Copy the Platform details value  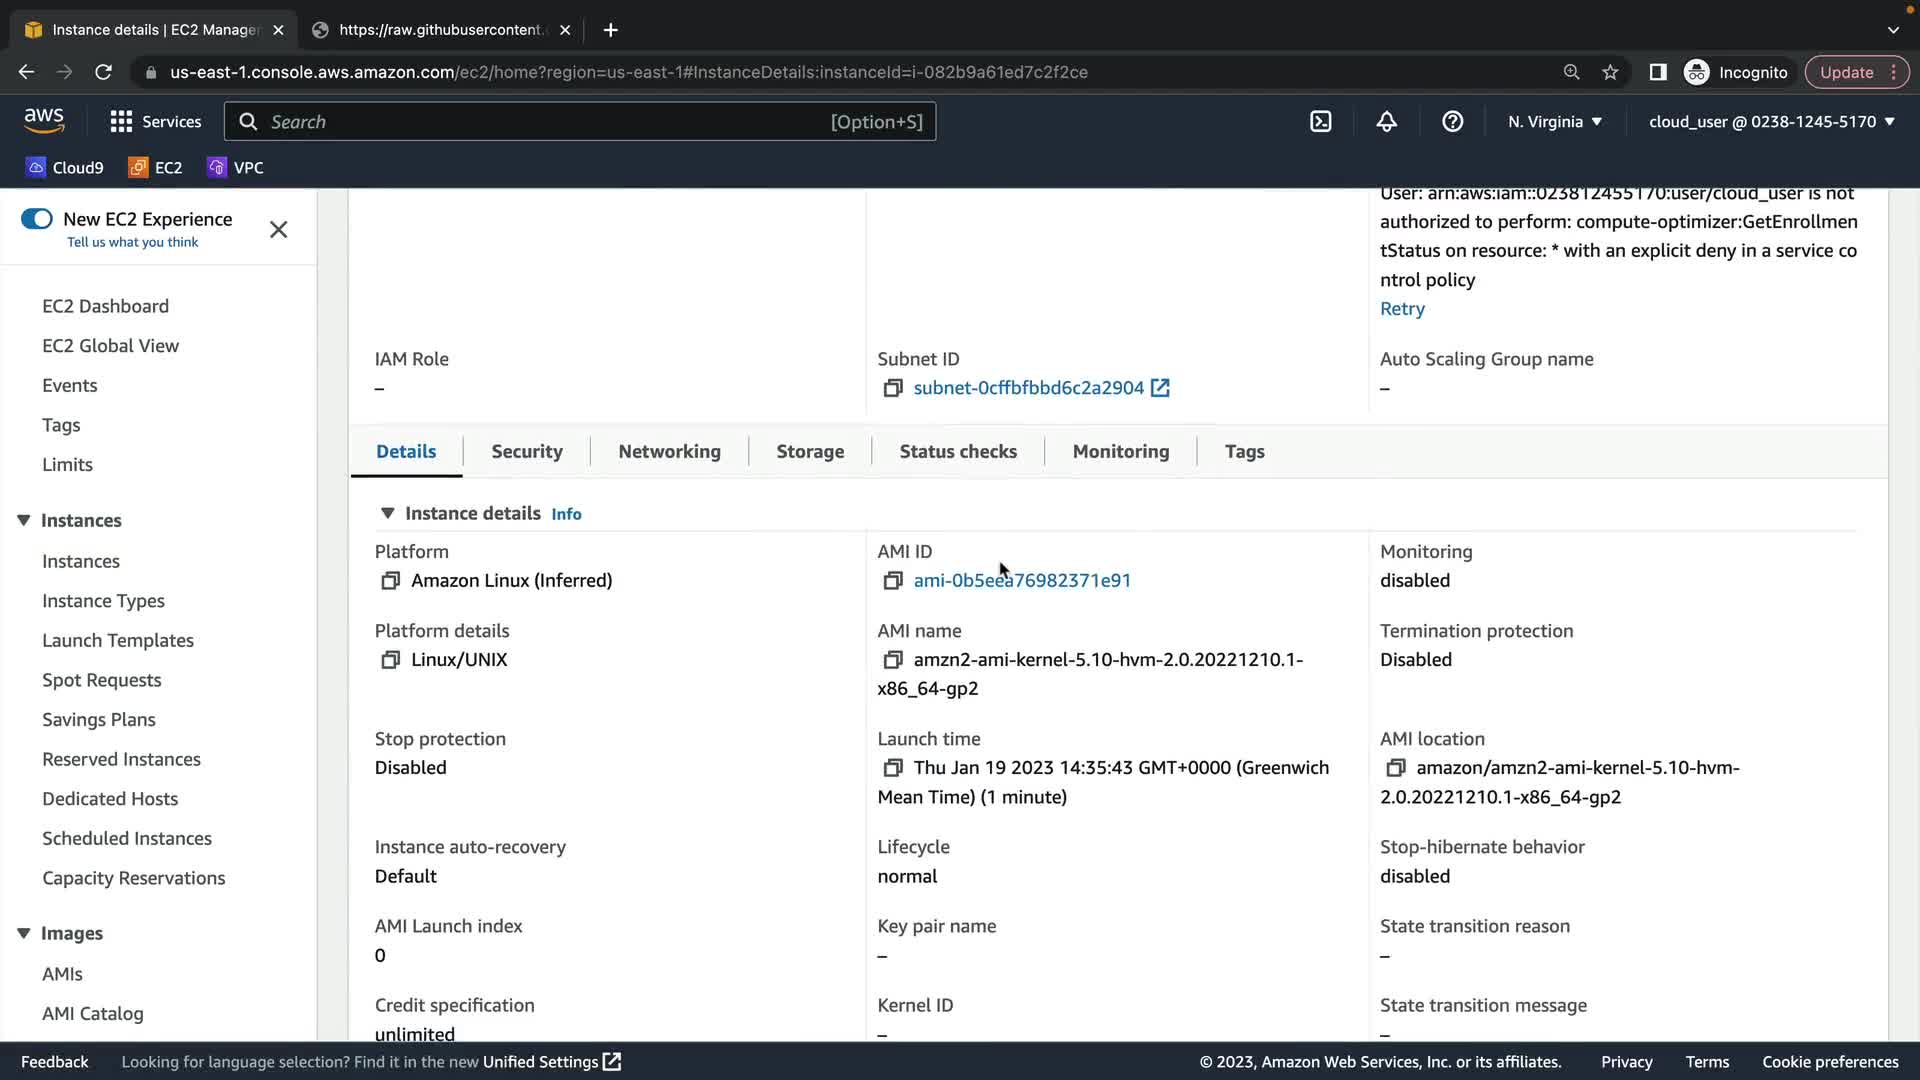point(390,660)
